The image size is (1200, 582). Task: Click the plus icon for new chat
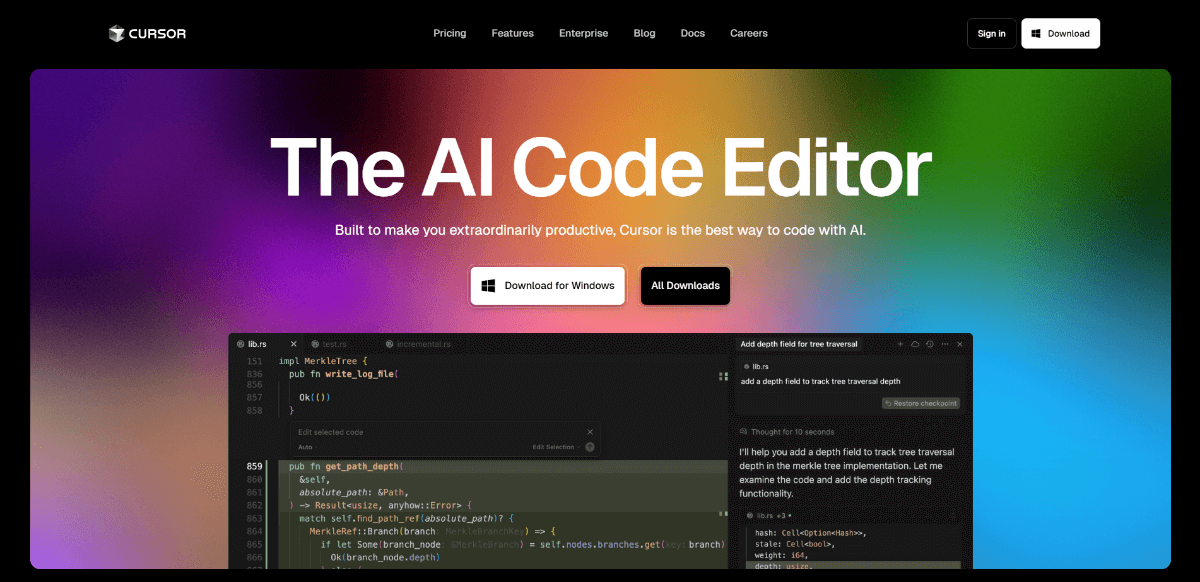(900, 344)
